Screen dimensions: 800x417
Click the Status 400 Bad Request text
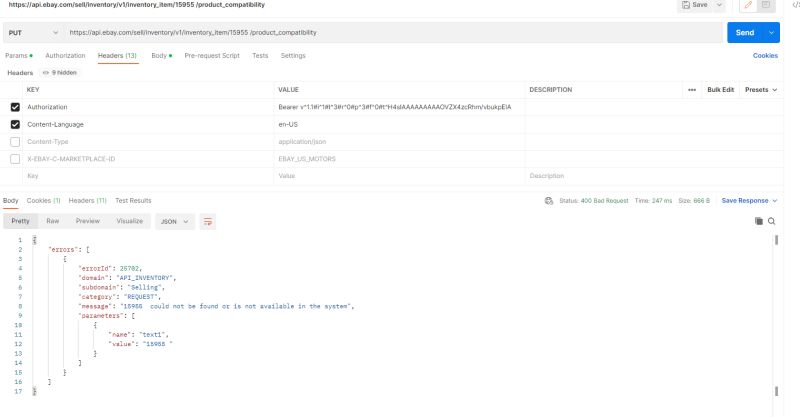593,201
